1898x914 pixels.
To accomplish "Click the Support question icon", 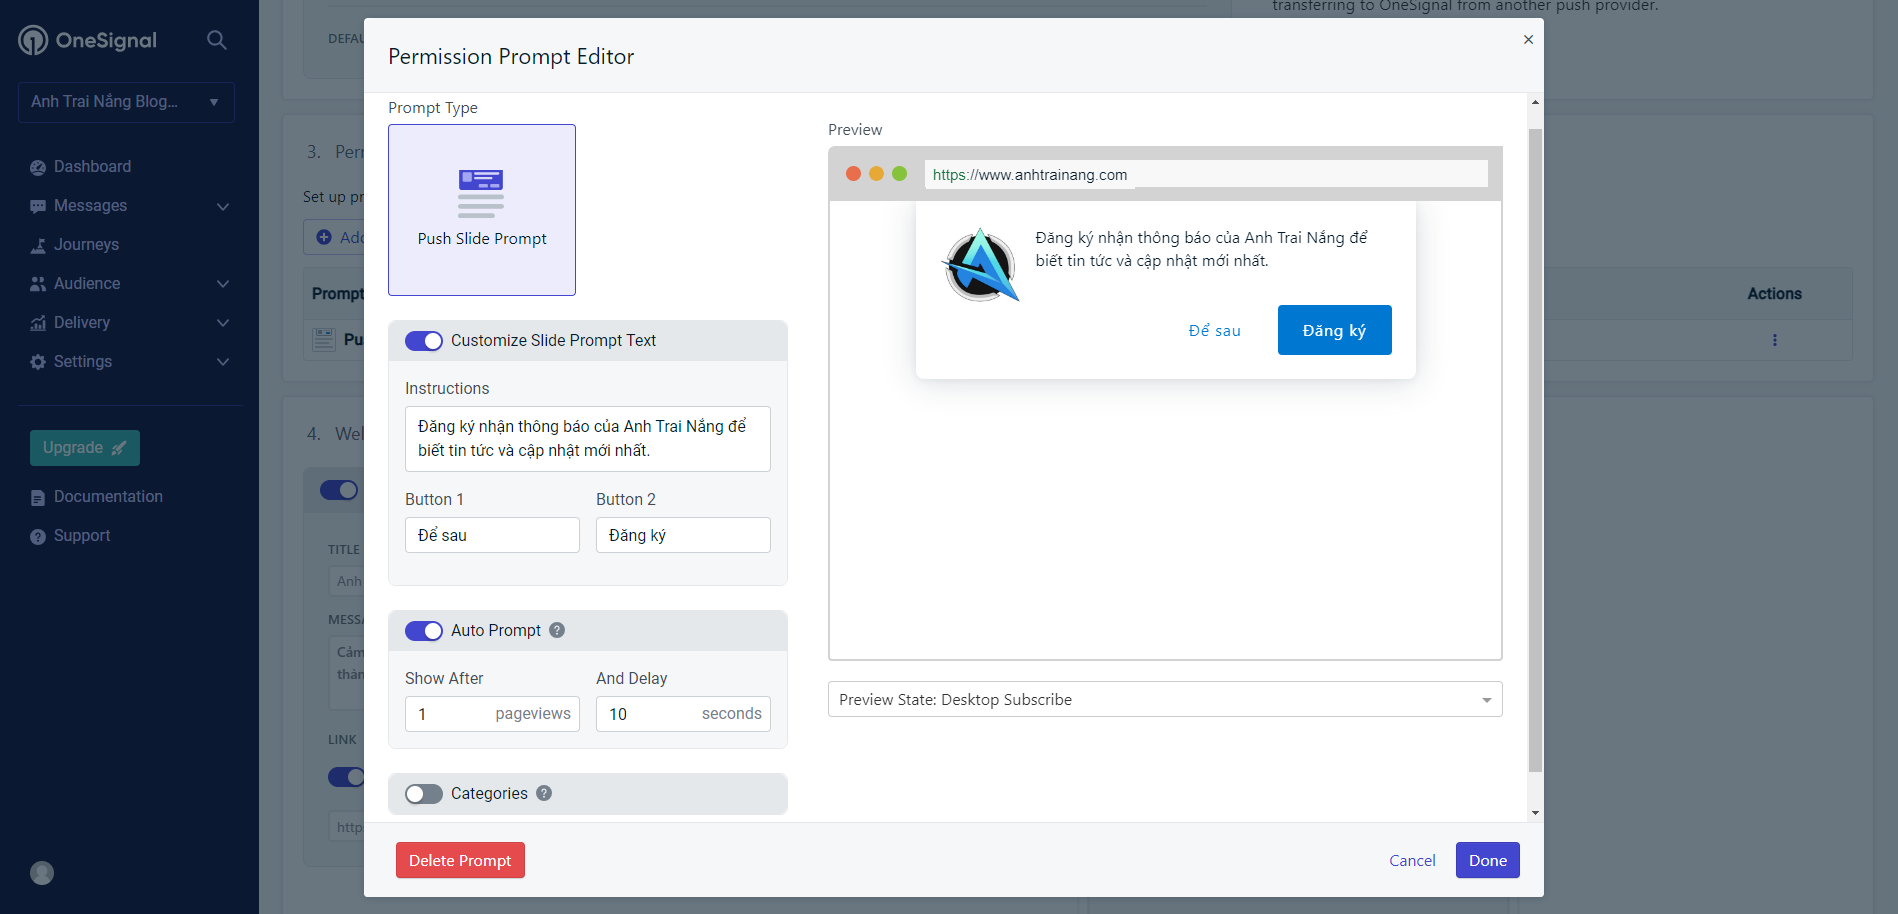I will tap(38, 536).
